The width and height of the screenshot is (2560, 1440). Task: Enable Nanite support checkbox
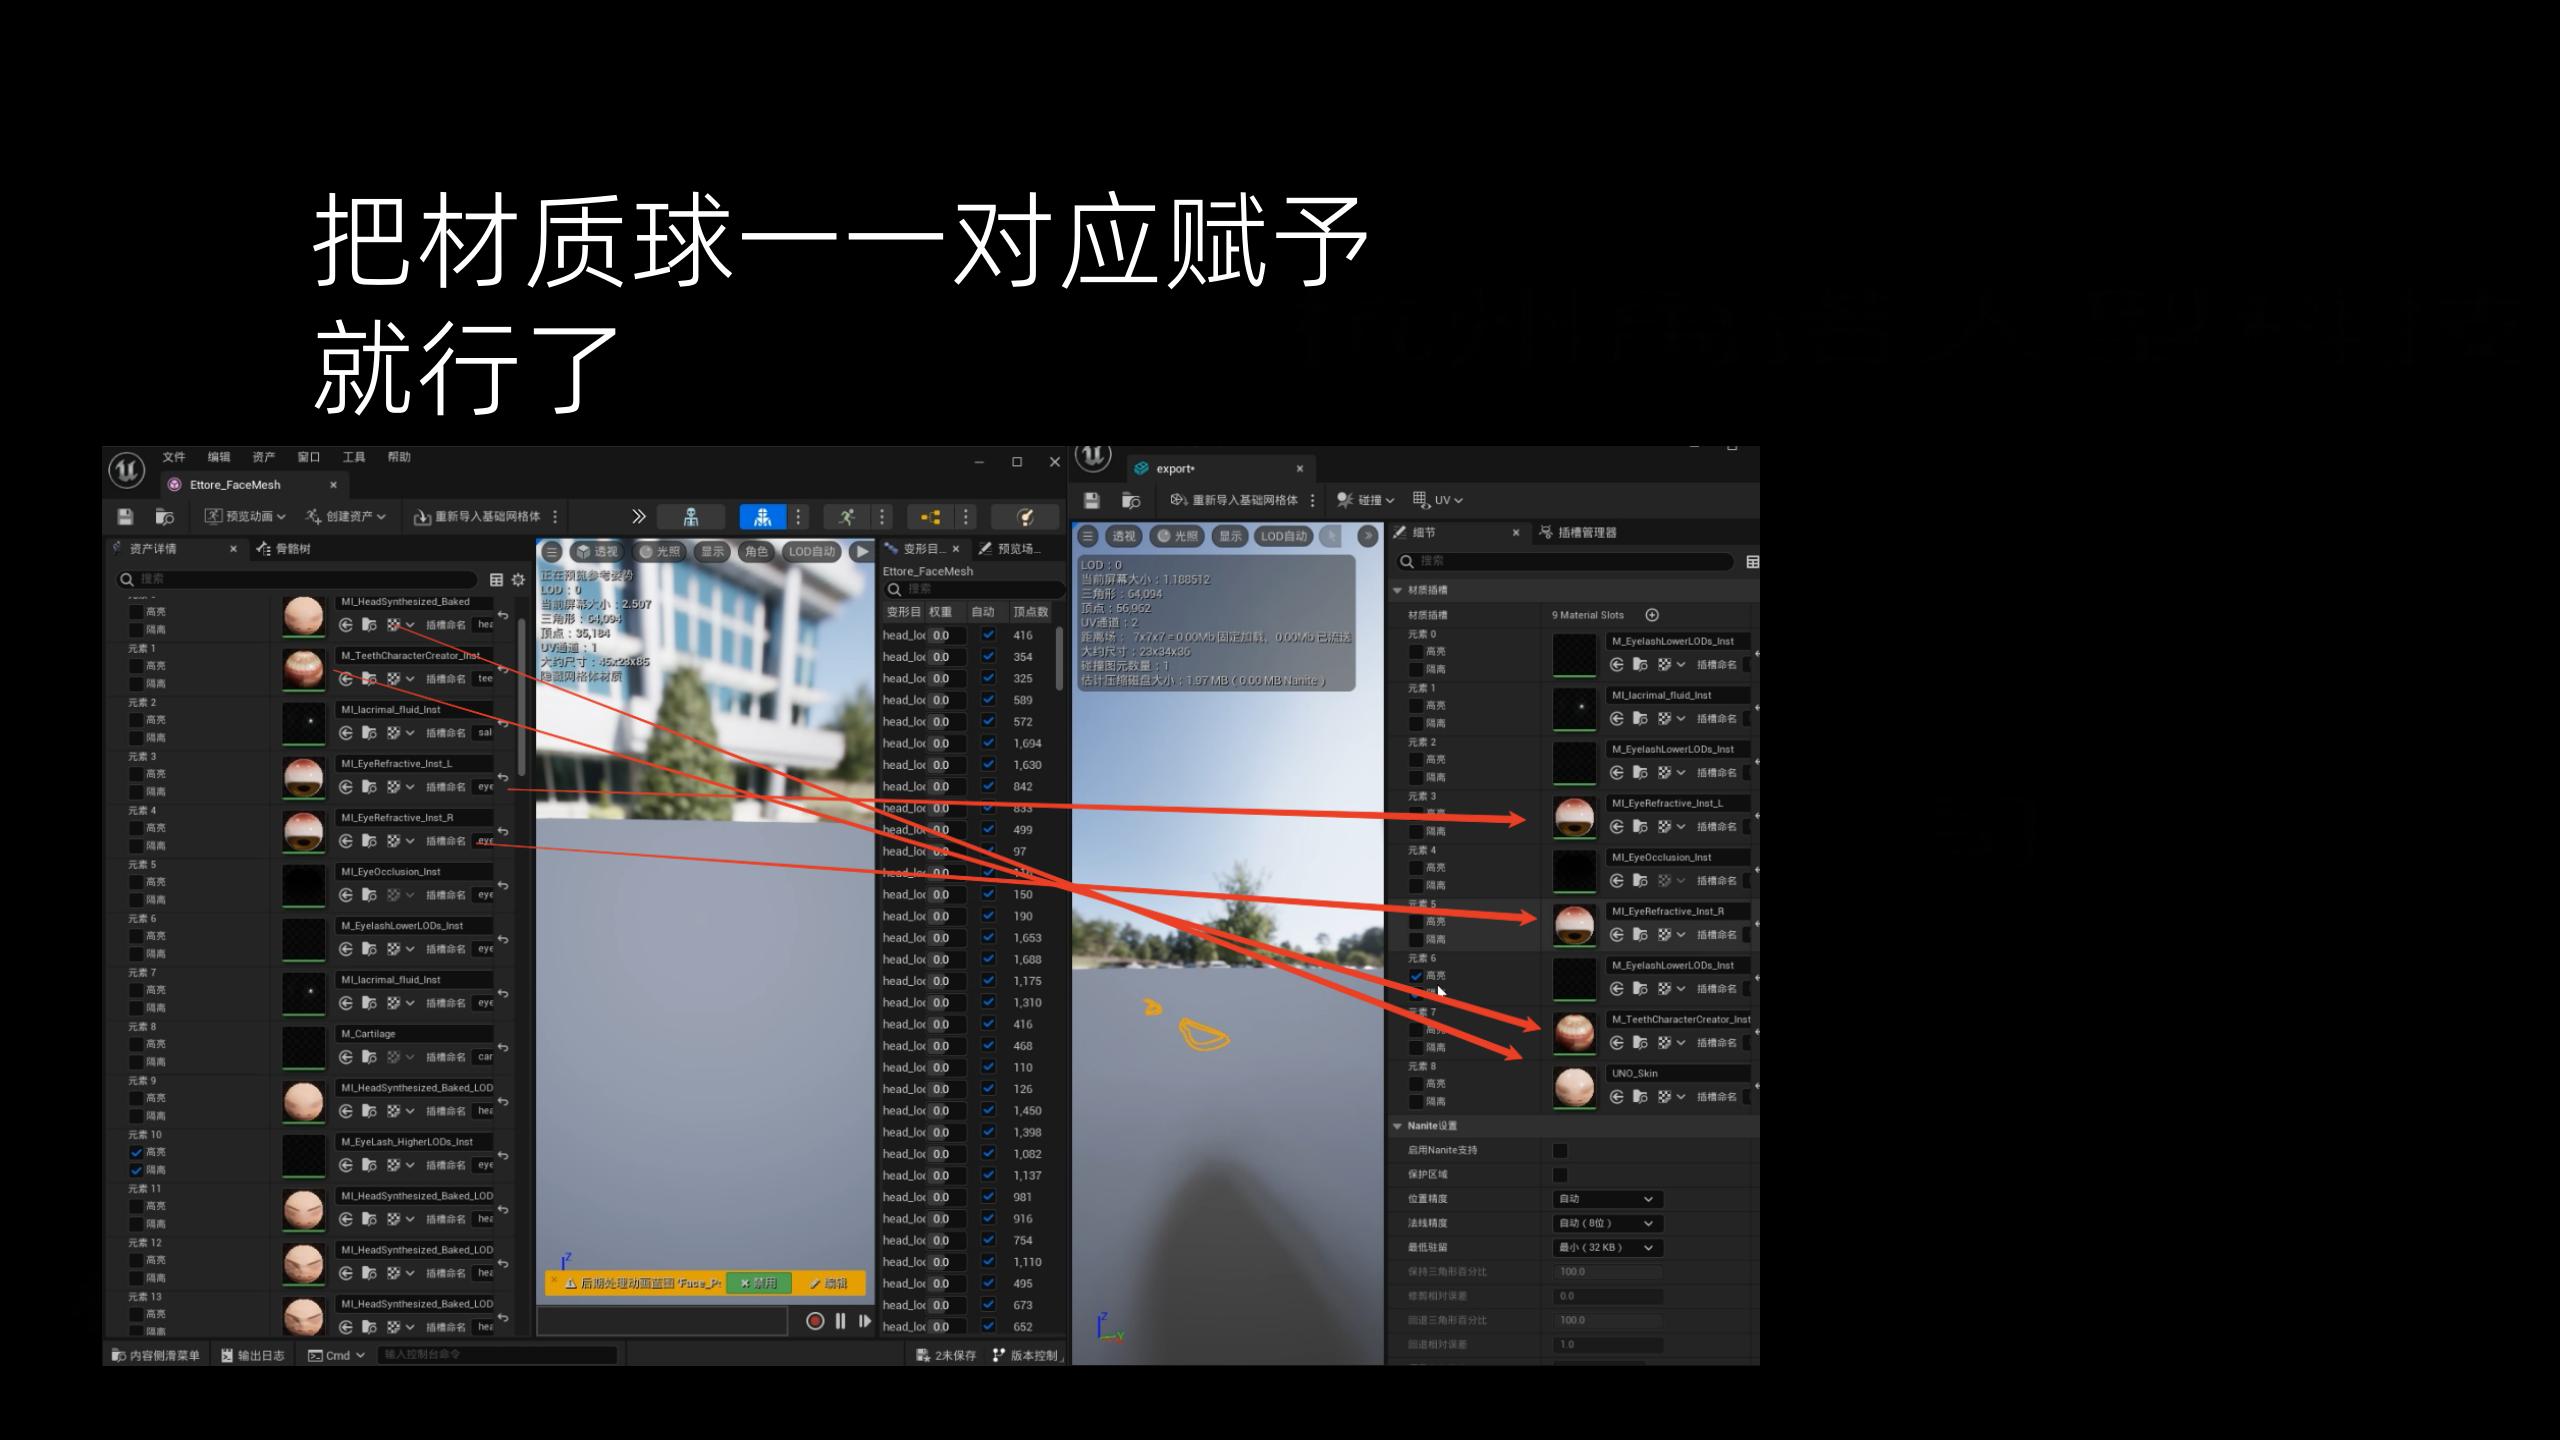pos(1560,1151)
